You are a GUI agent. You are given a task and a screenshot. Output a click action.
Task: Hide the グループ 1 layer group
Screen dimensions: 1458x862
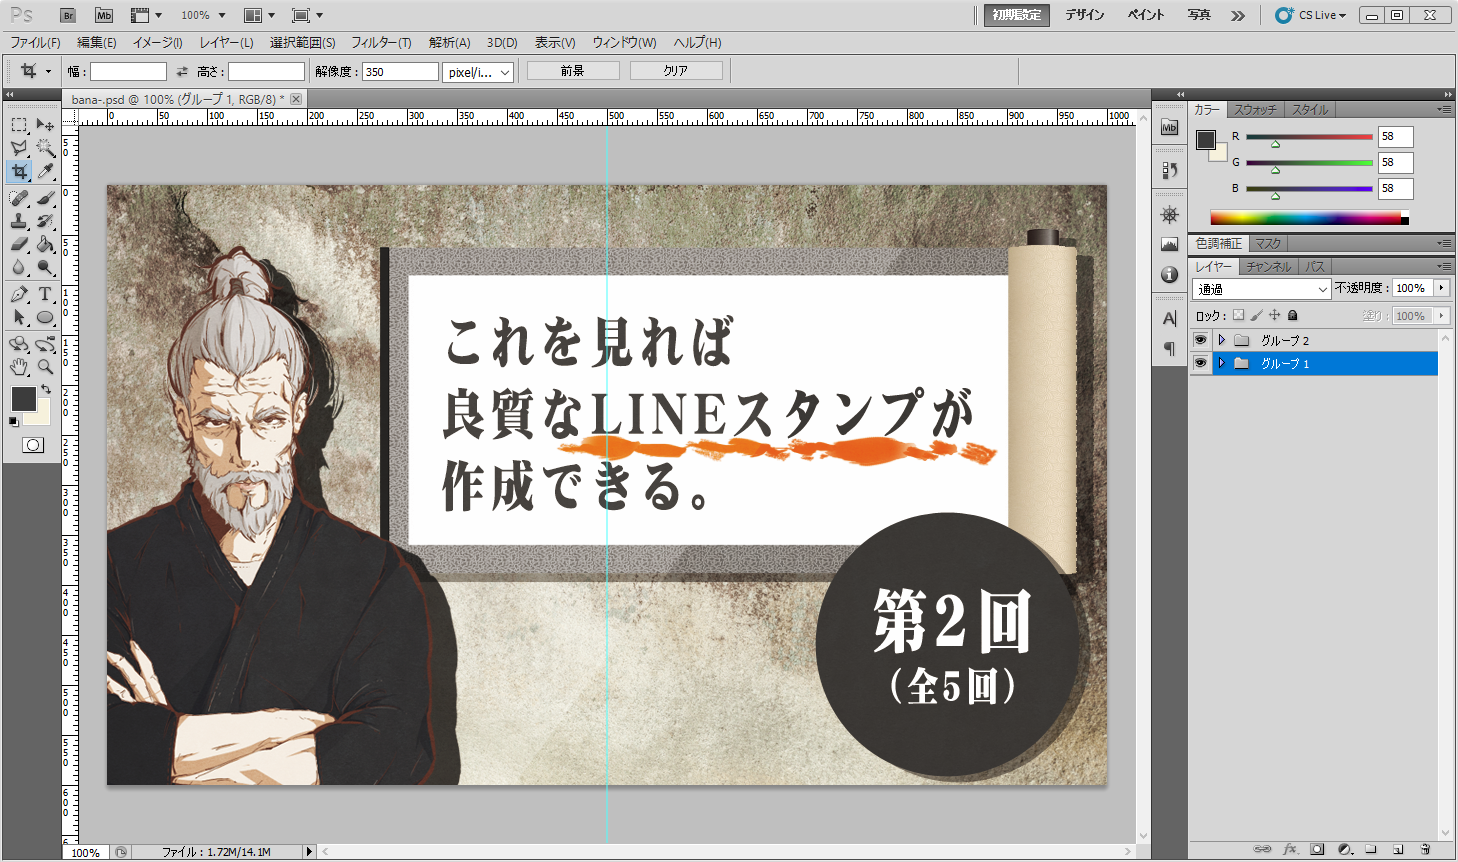[1200, 363]
